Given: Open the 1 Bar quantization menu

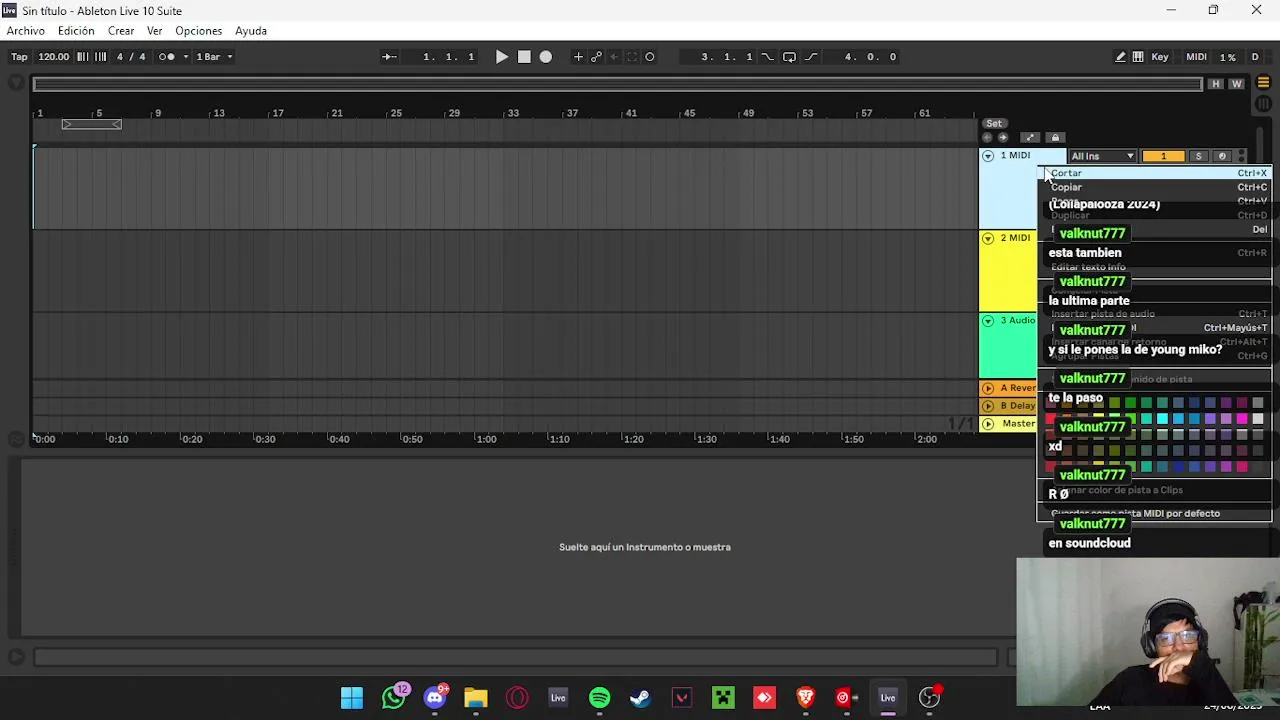Looking at the screenshot, I should (214, 57).
